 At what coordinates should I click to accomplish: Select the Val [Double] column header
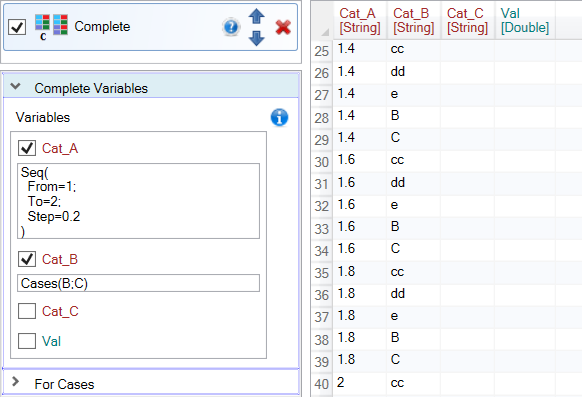pyautogui.click(x=525, y=20)
